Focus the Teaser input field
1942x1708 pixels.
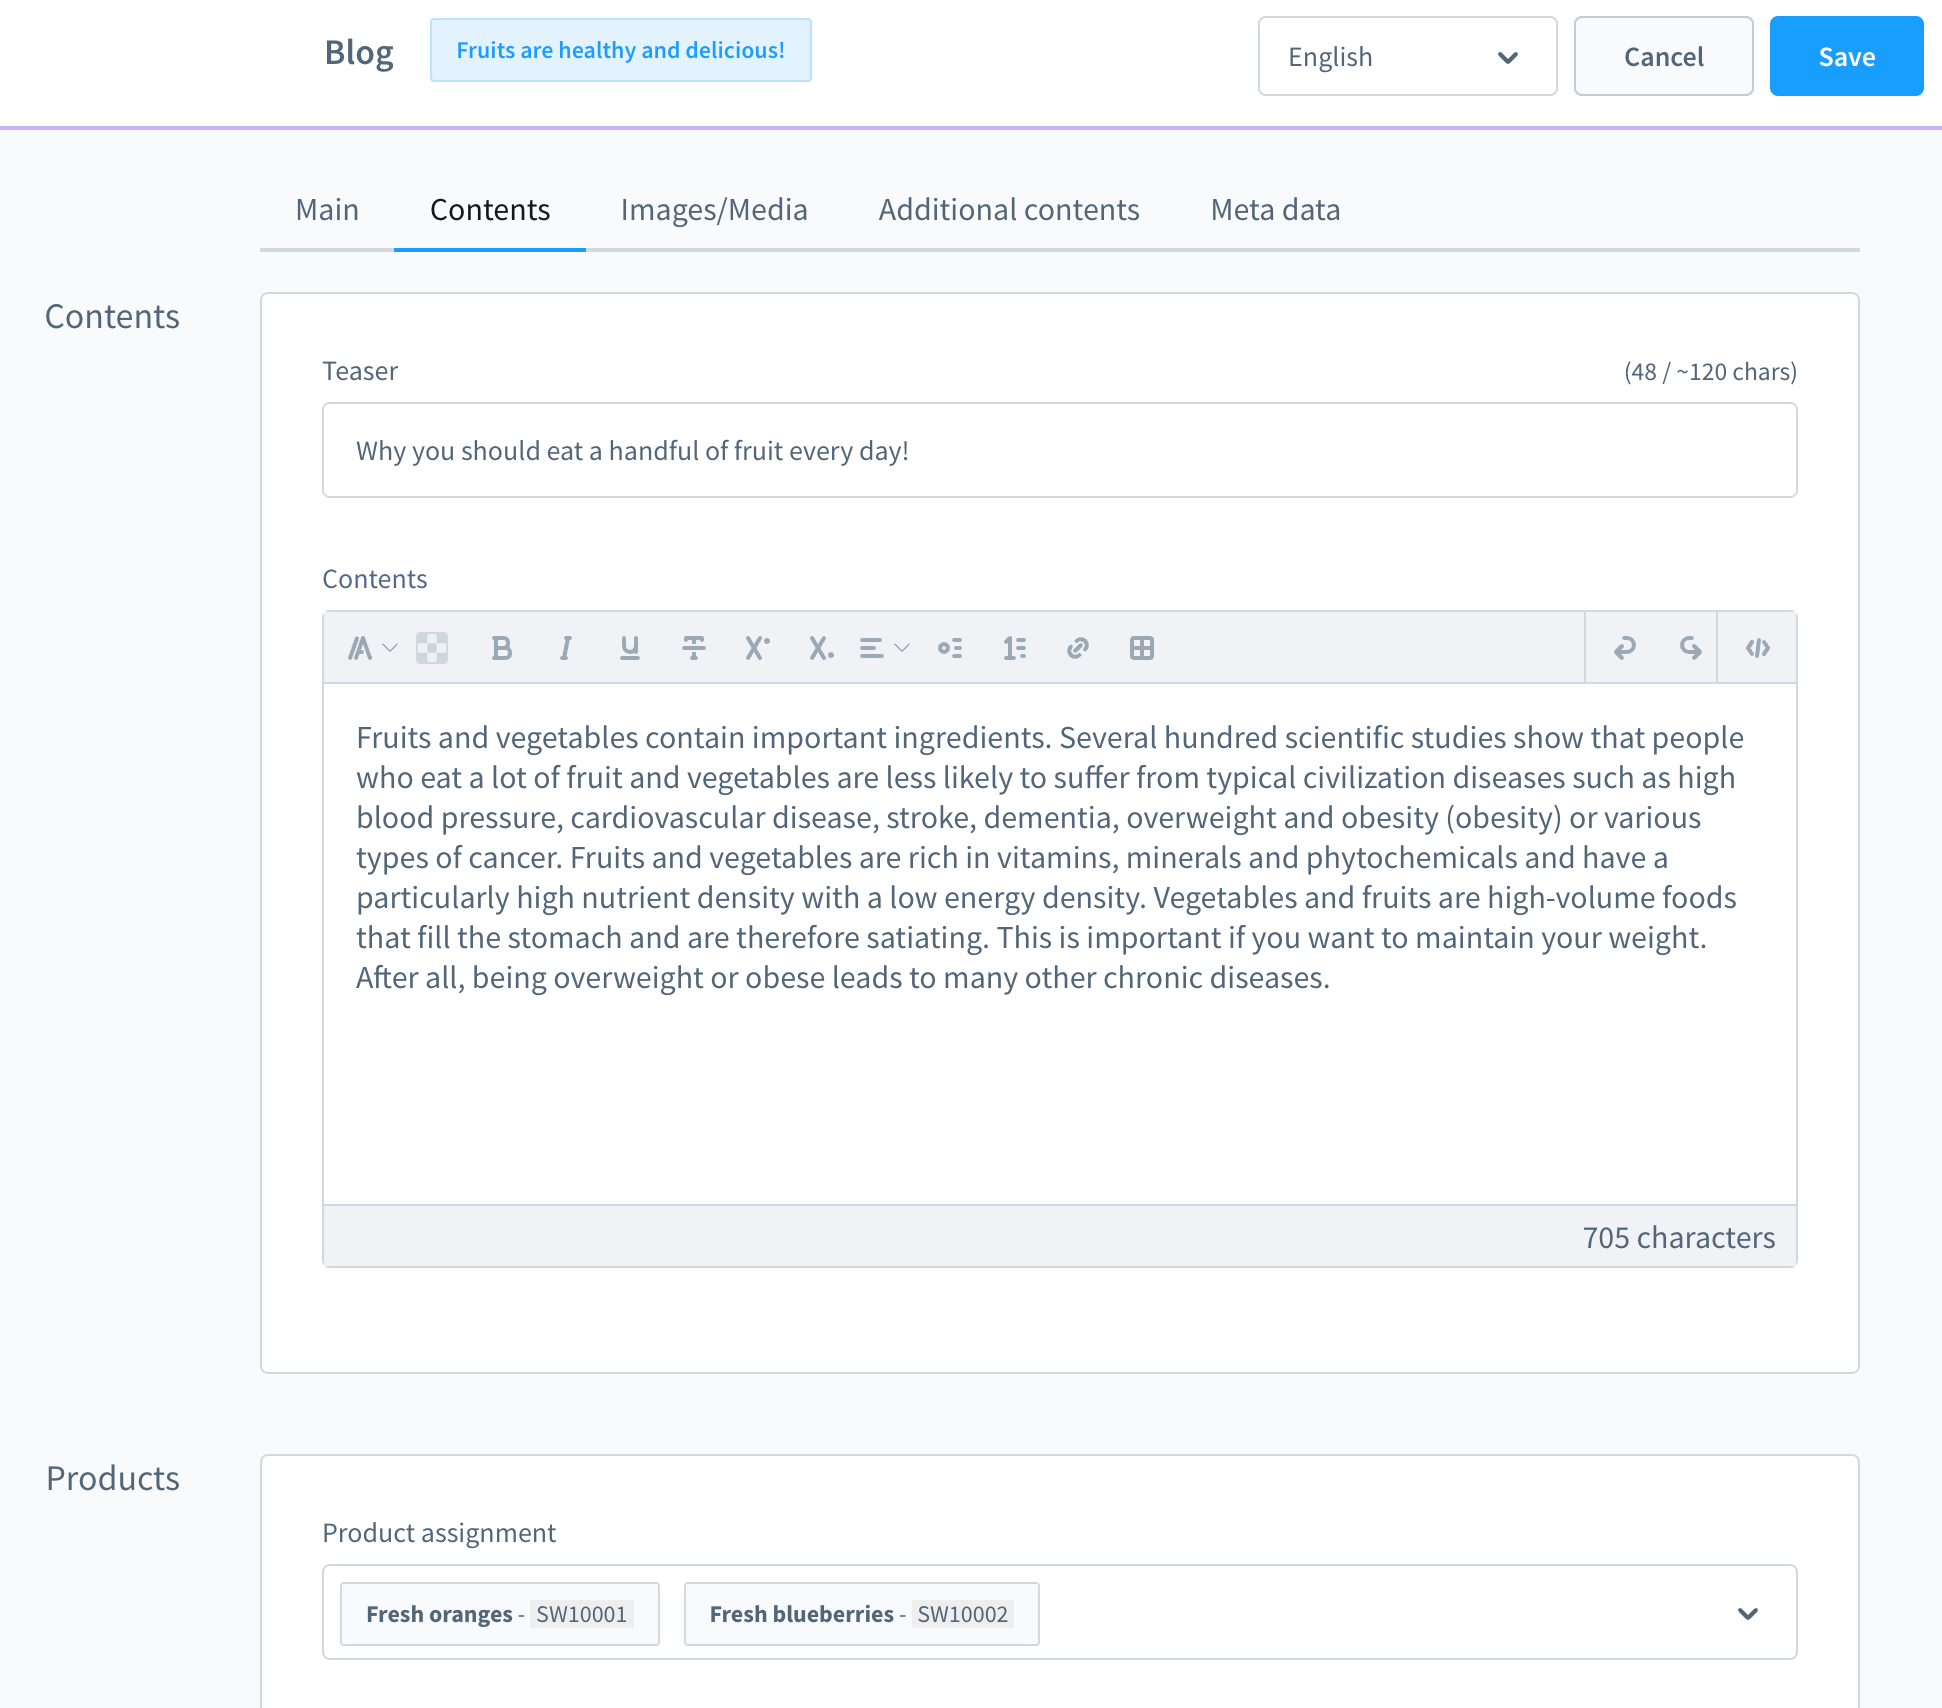coord(1059,450)
